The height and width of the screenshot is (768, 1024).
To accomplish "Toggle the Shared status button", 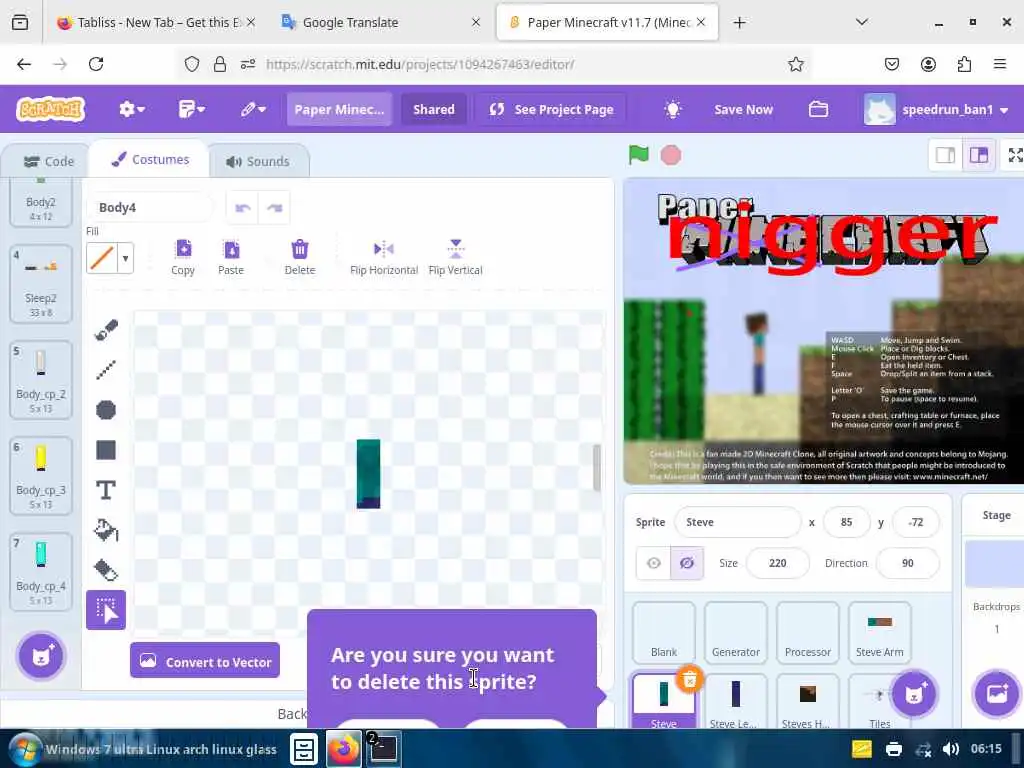I will 434,109.
